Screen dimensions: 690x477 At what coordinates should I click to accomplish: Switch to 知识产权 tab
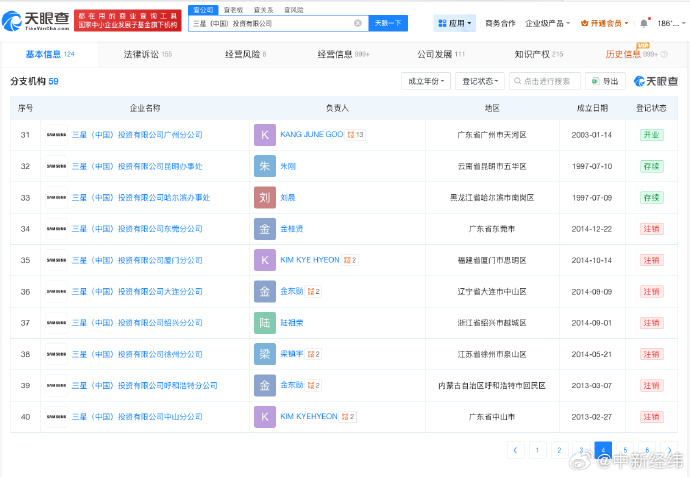point(539,54)
